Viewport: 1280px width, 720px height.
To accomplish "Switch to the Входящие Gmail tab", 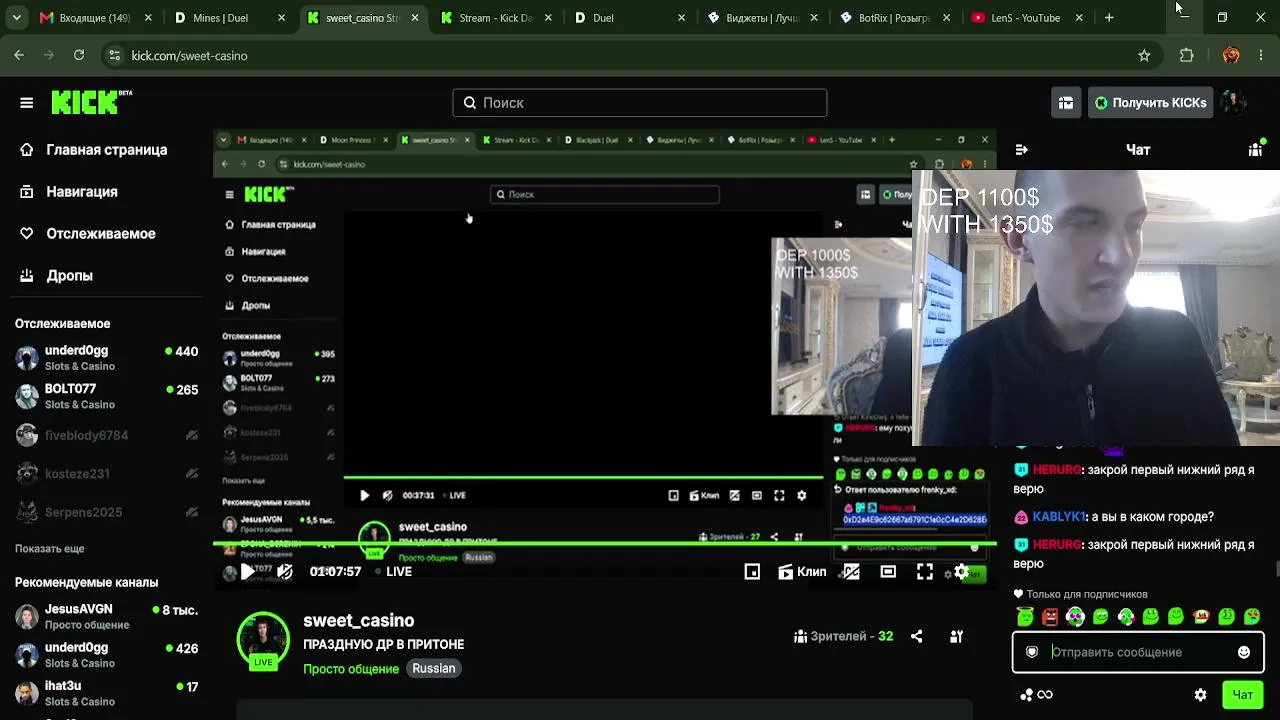I will coord(96,18).
